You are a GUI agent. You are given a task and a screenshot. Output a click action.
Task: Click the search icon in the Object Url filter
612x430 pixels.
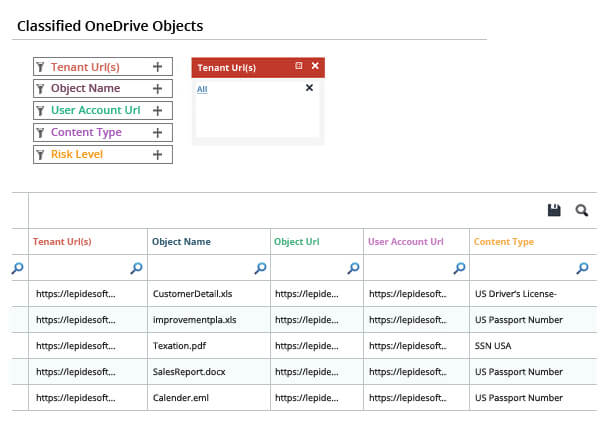353,268
